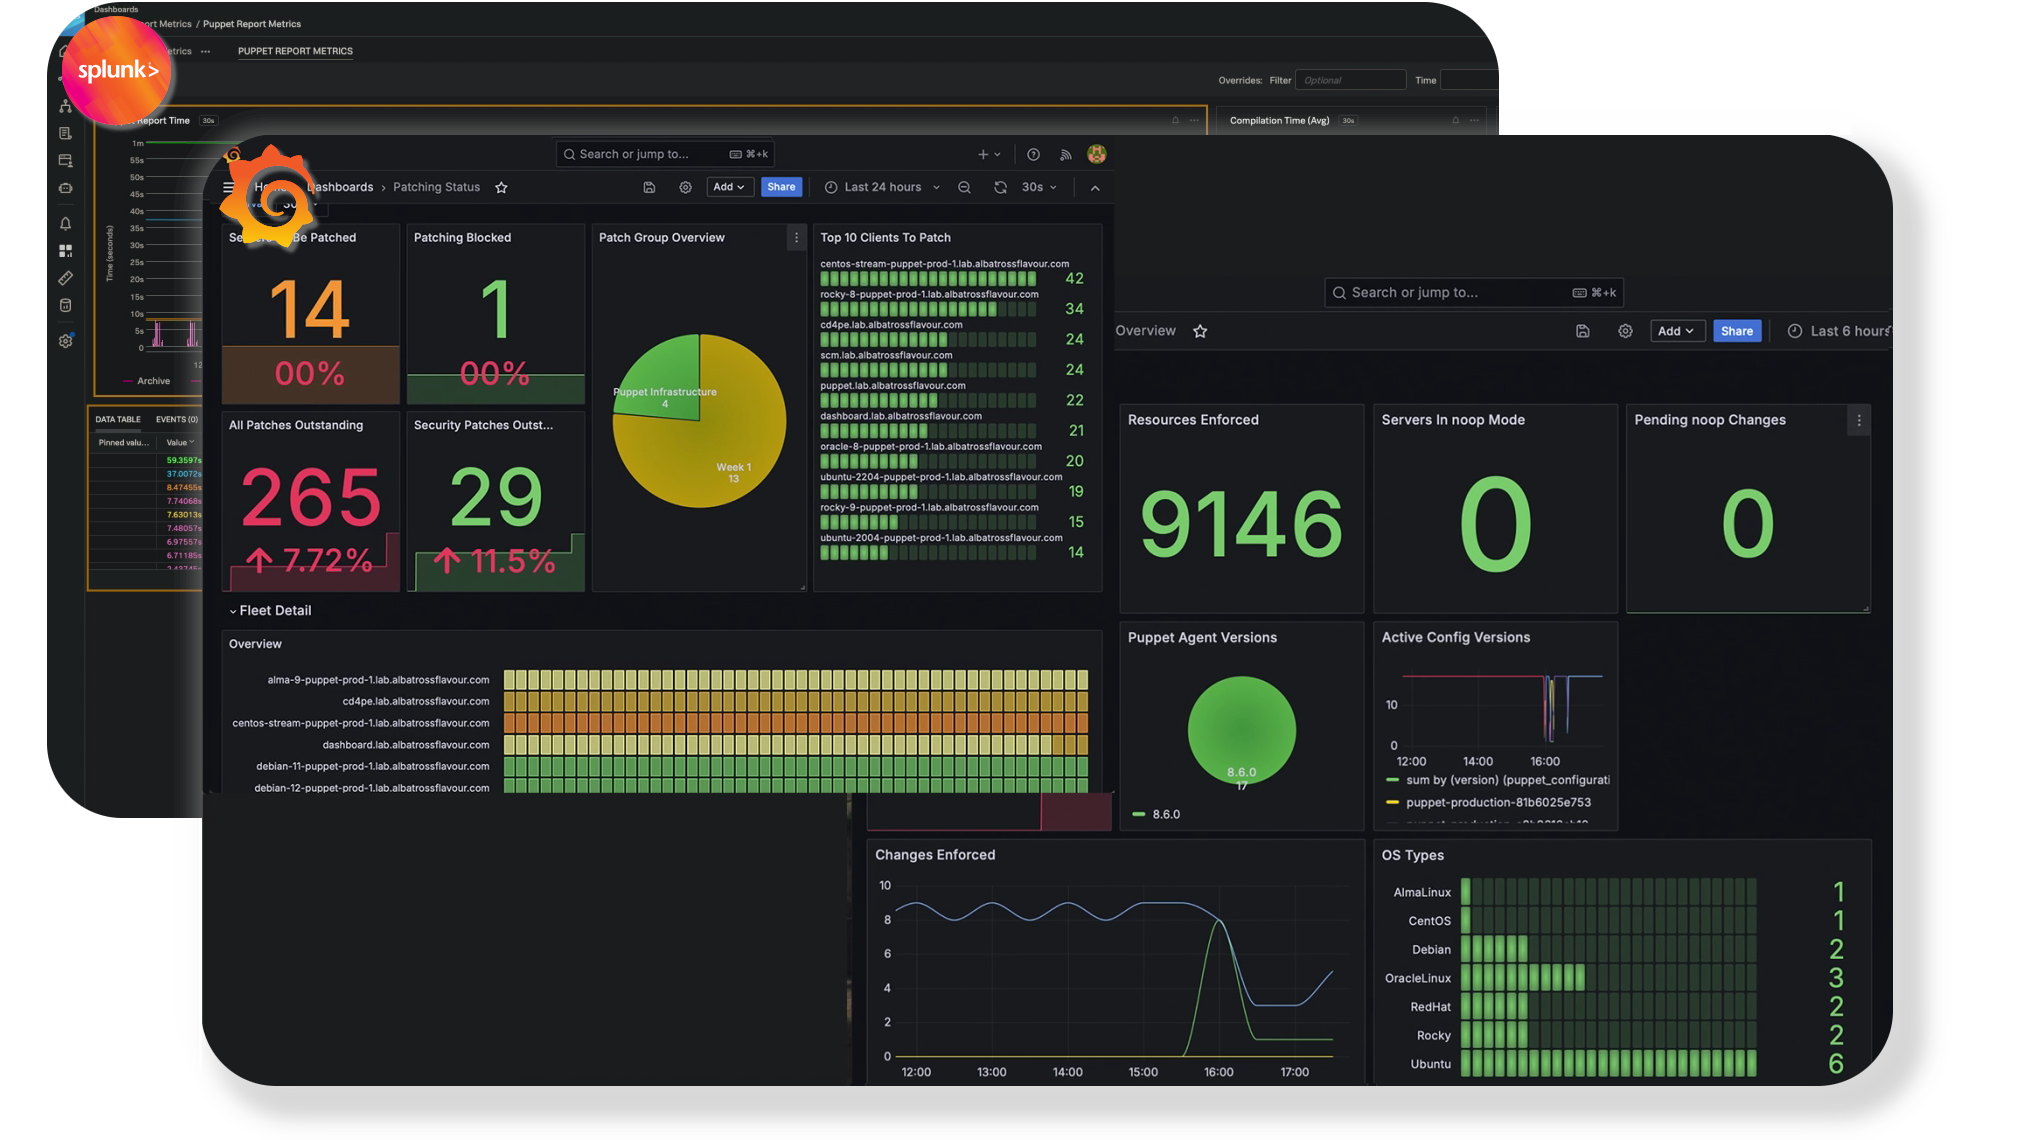Screen dimensions: 2026x1140
Task: Open the dashboard settings gear
Action: [x=685, y=187]
